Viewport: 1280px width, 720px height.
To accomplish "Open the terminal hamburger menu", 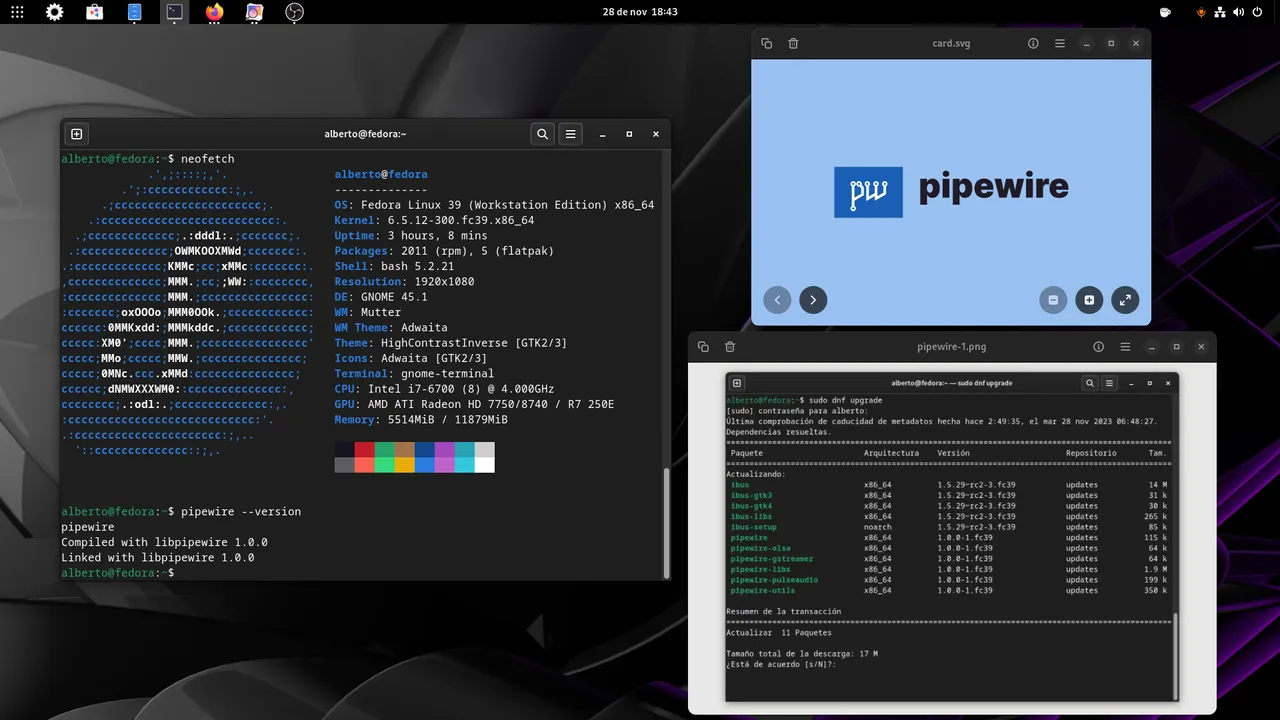I will click(570, 134).
